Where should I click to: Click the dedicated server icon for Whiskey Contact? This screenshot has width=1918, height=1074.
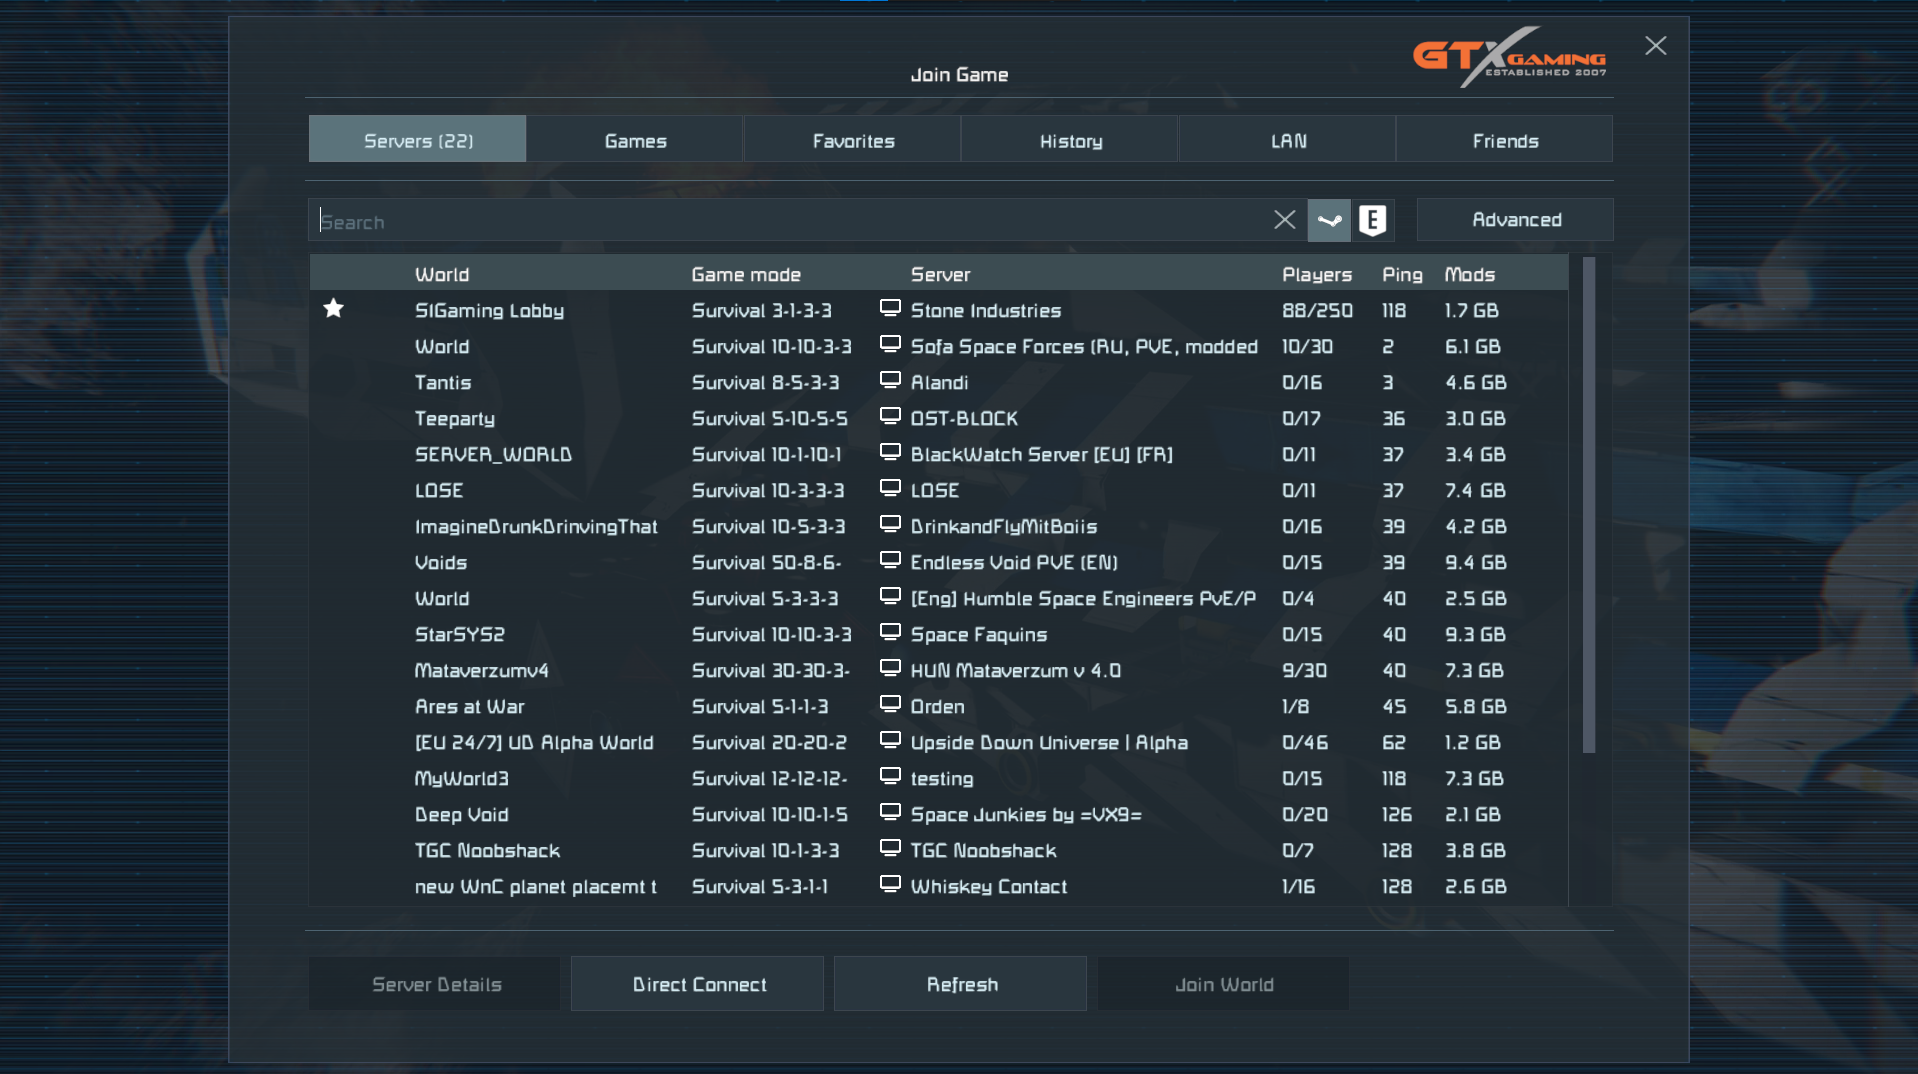[889, 885]
